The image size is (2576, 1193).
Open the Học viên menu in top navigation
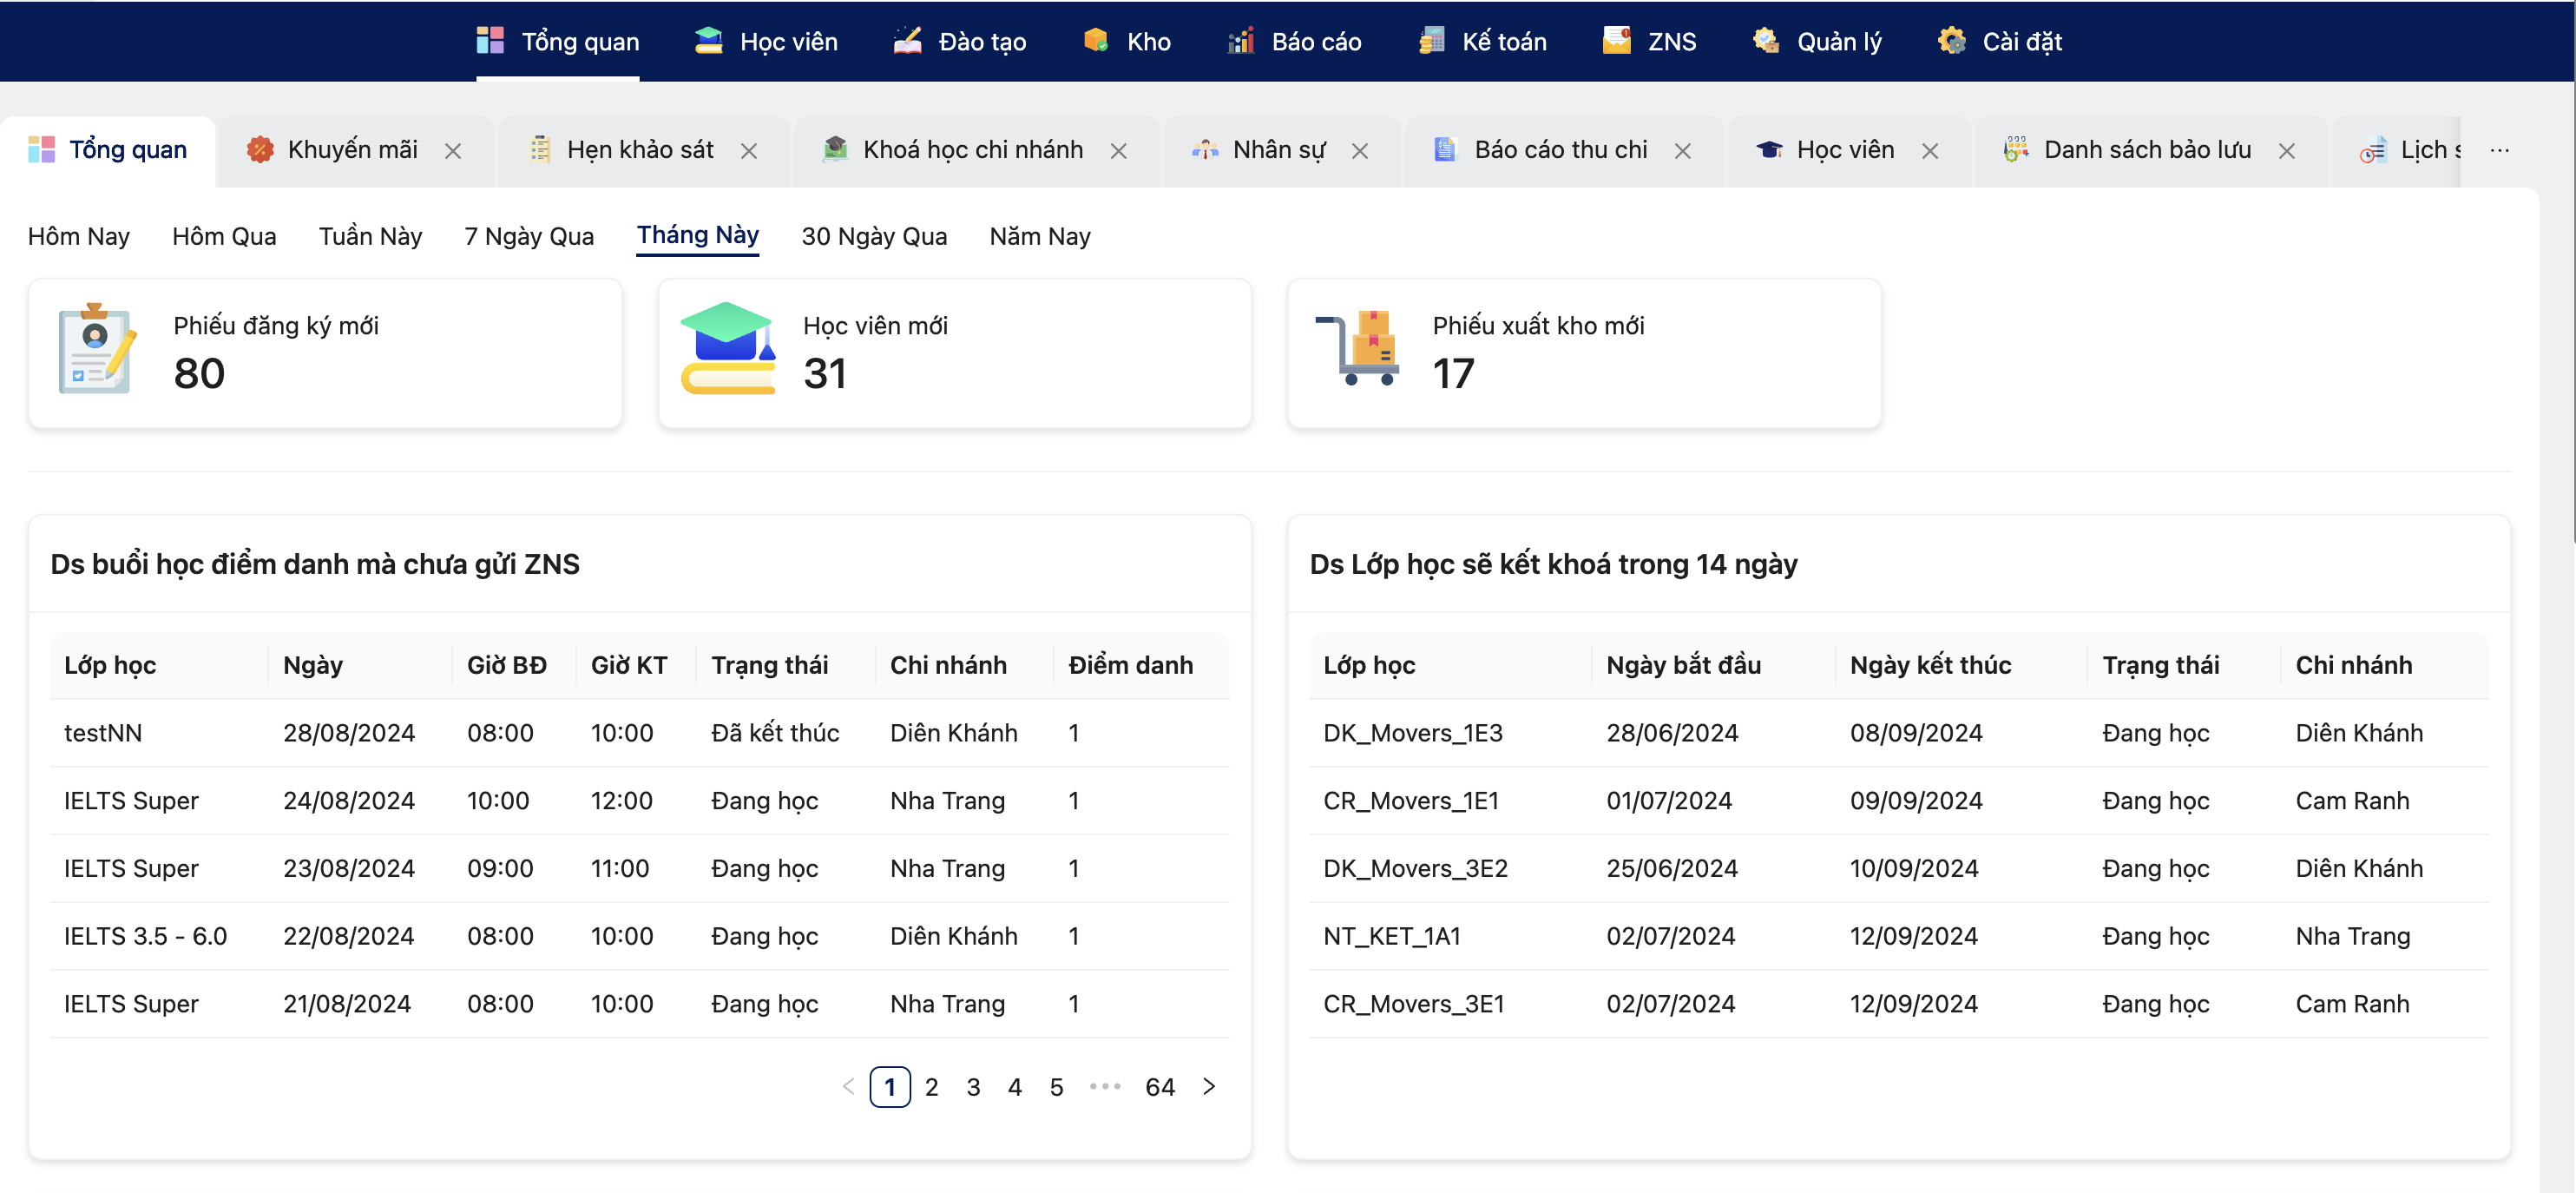tap(766, 41)
